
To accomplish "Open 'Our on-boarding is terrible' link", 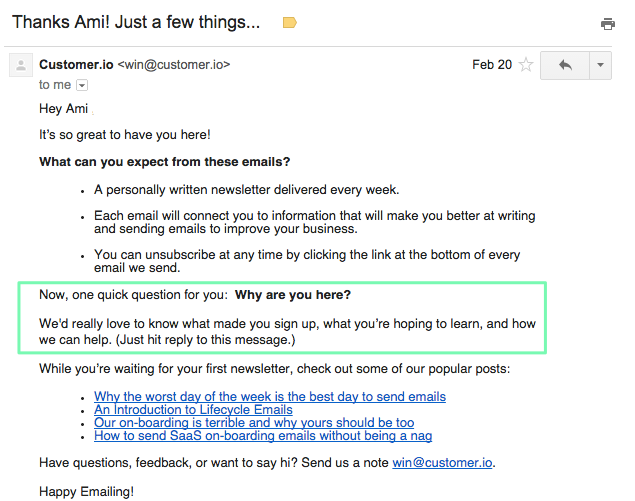I will point(254,422).
